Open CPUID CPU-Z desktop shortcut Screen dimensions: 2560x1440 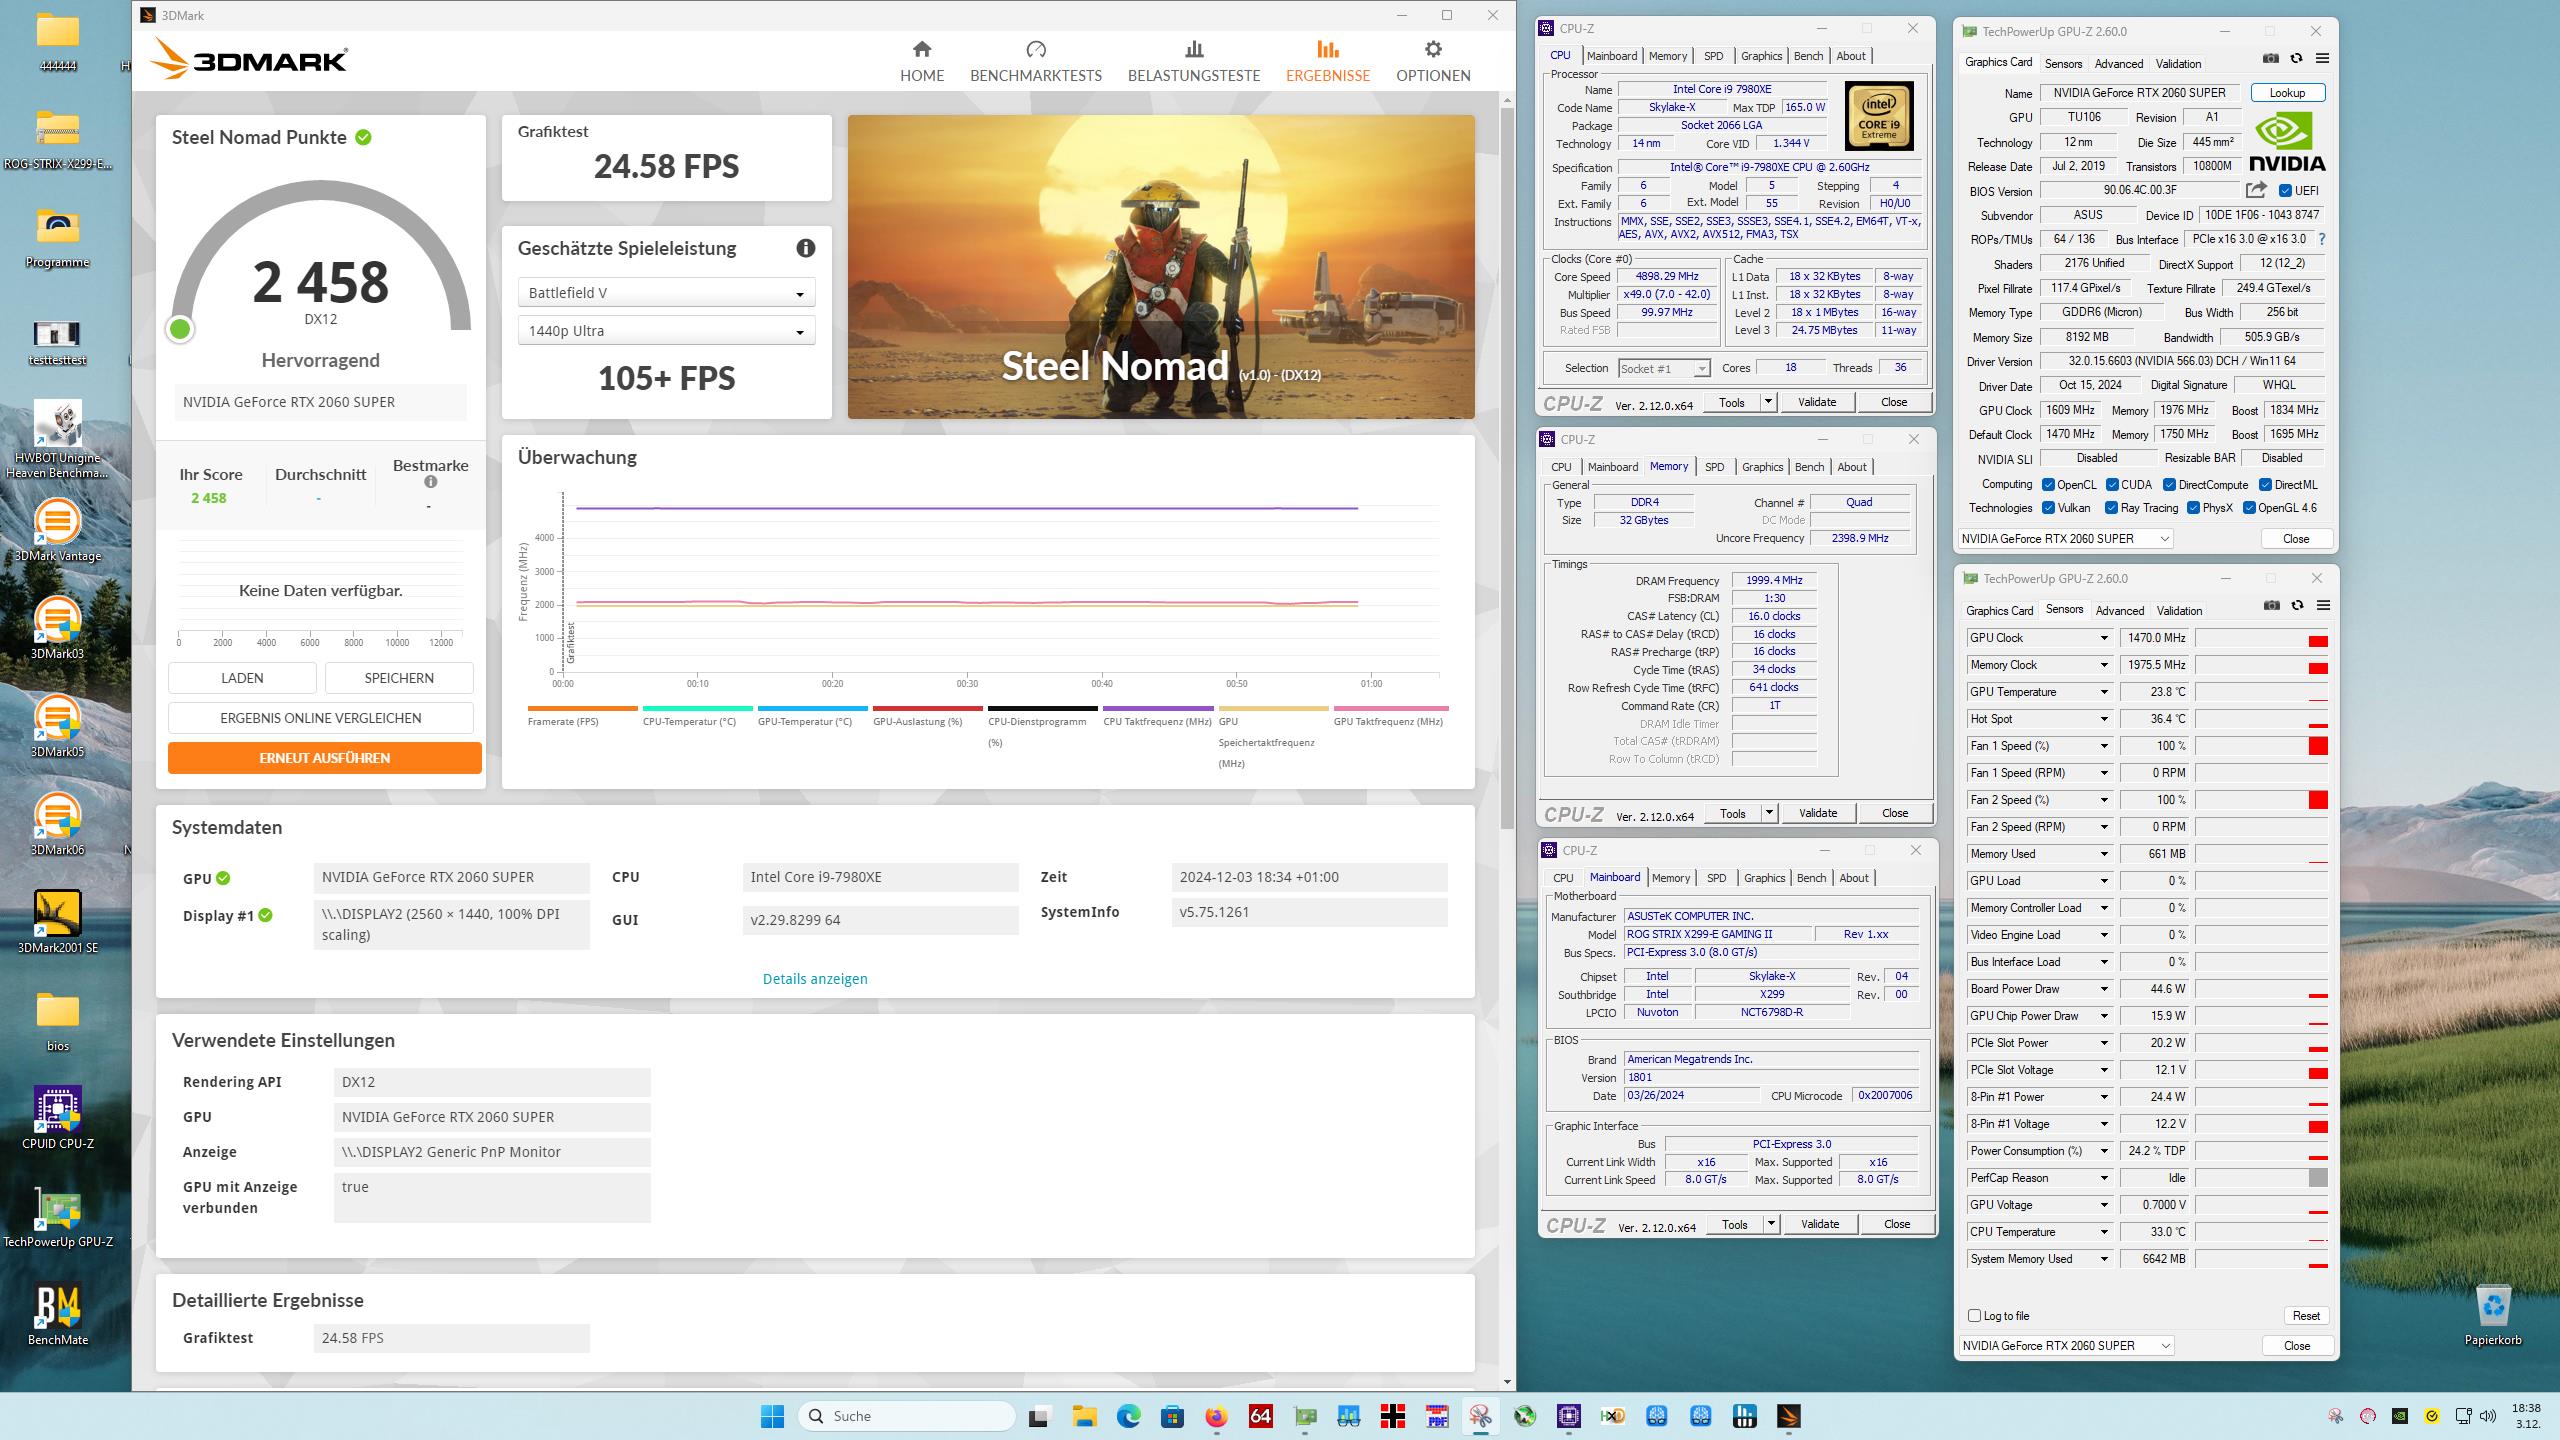[58, 1117]
